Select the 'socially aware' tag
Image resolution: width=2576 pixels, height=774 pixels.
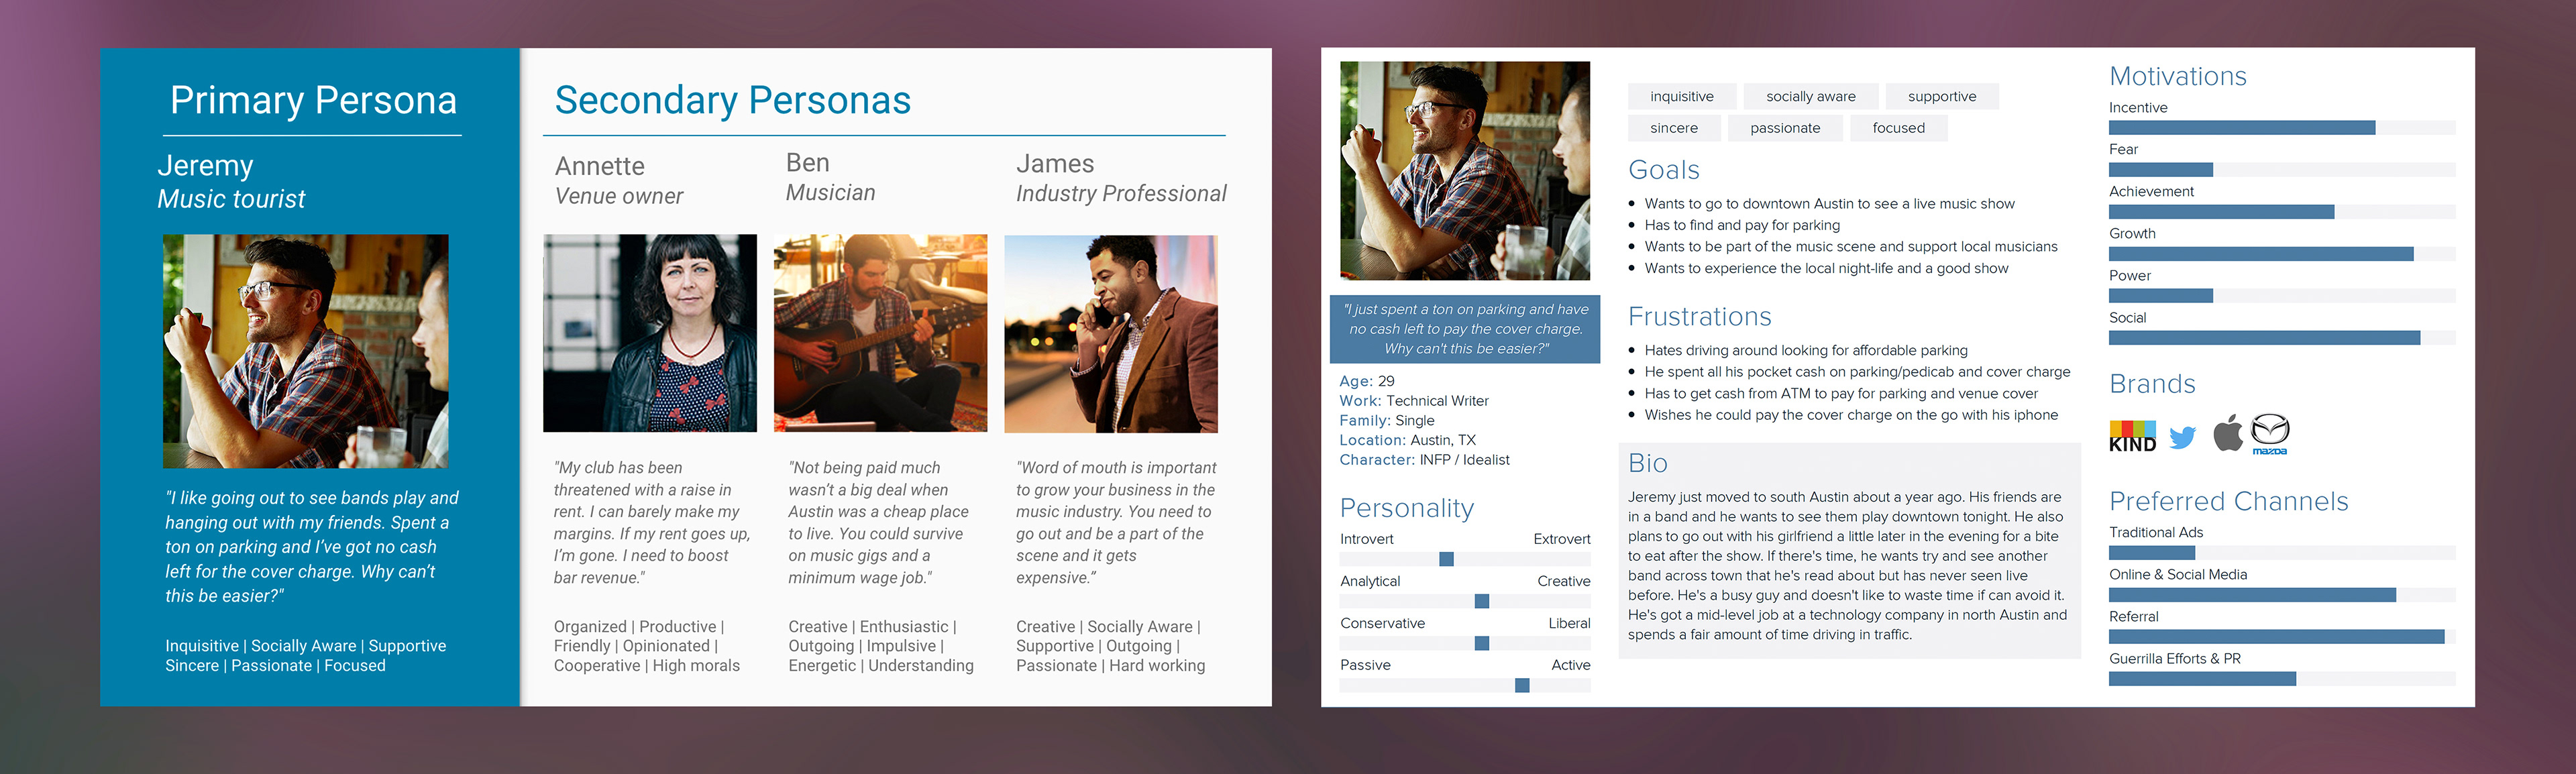(x=1810, y=97)
